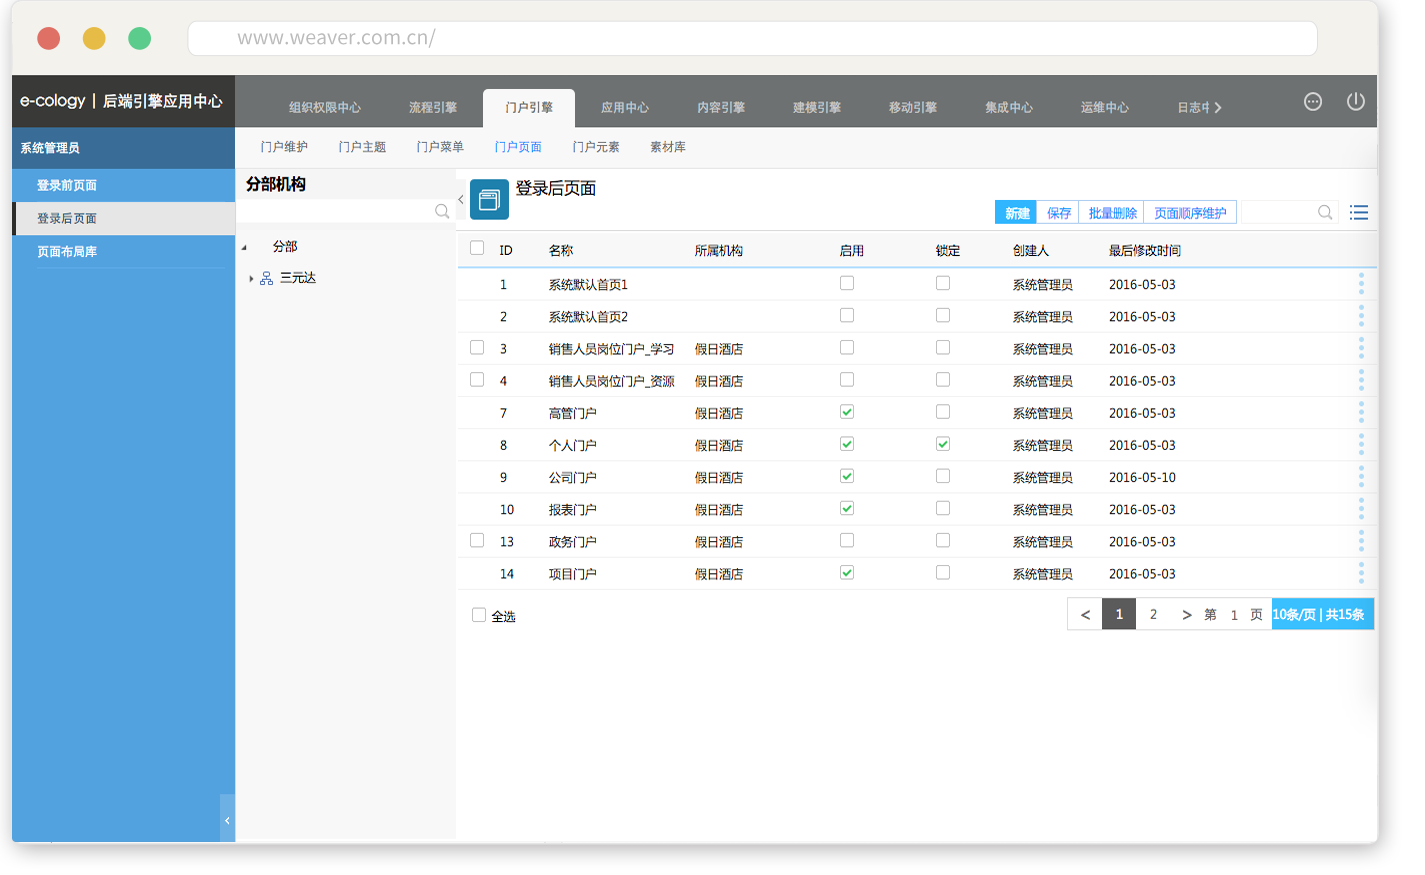Check the 全选 select-all checkbox
The image size is (1425, 875).
click(479, 616)
